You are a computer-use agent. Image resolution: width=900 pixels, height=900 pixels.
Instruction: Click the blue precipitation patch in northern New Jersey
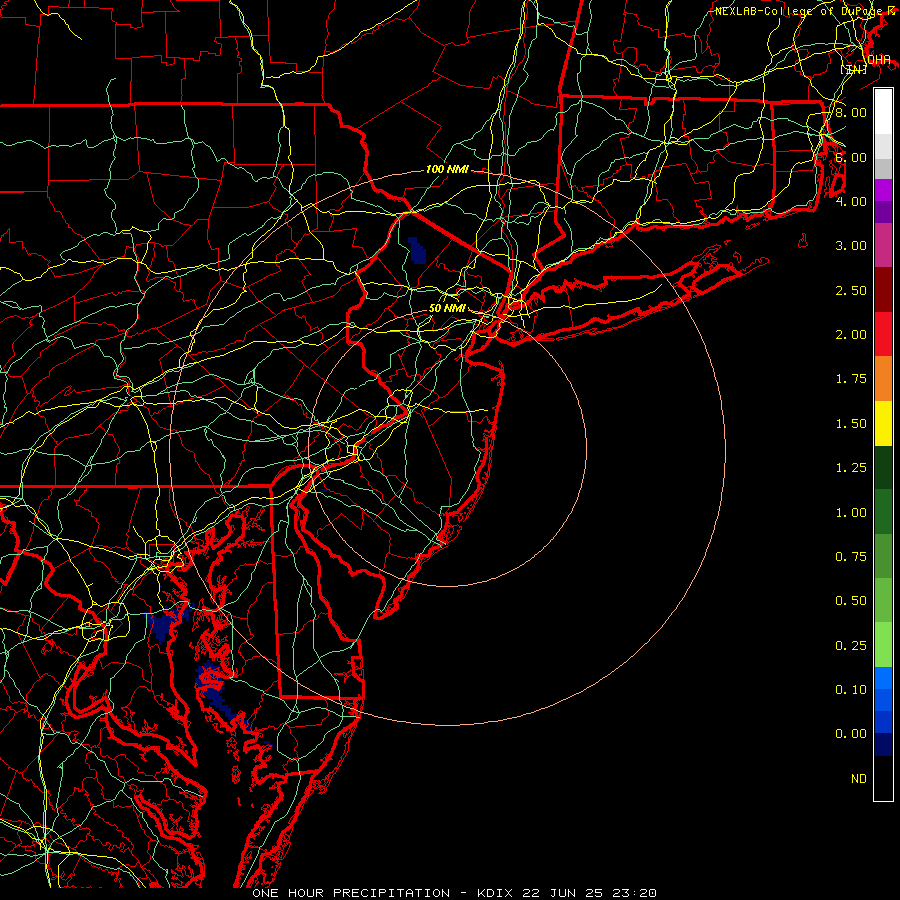click(x=417, y=250)
